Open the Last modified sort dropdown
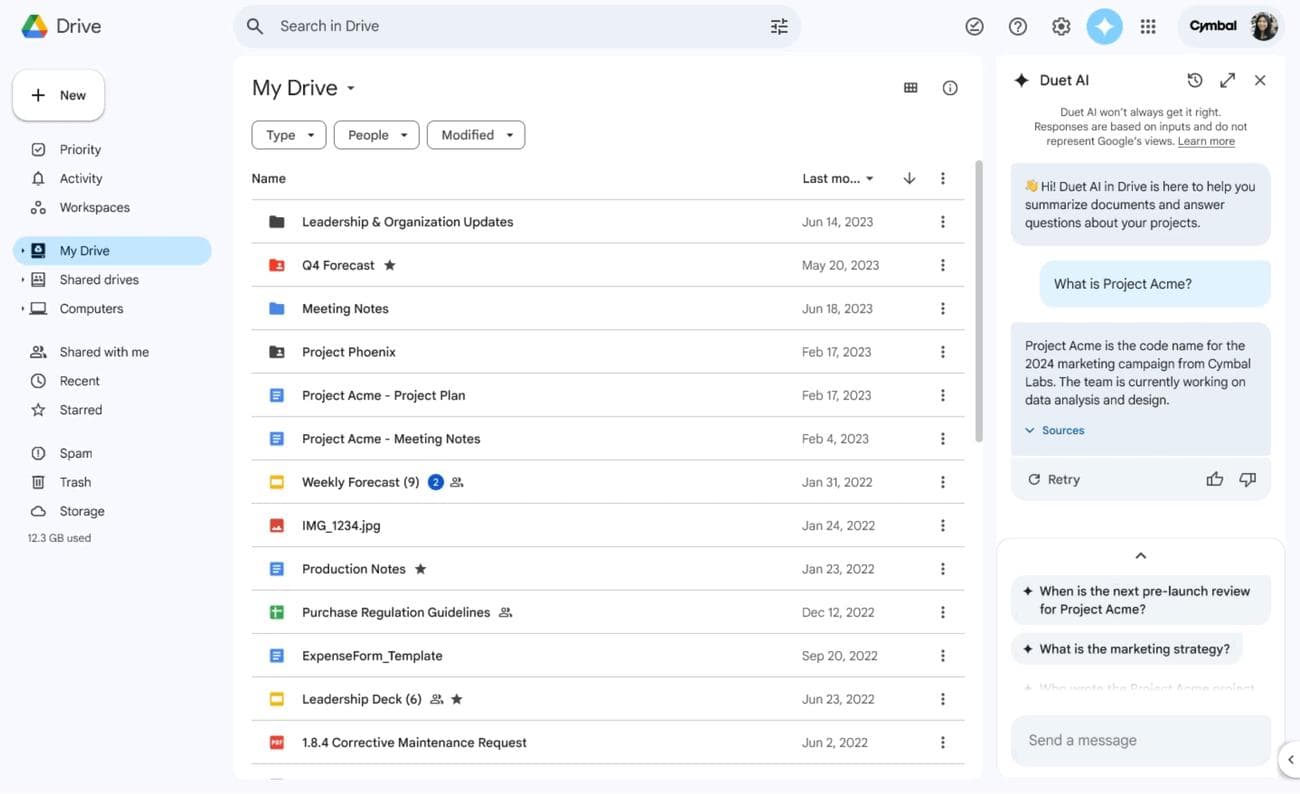 point(836,178)
